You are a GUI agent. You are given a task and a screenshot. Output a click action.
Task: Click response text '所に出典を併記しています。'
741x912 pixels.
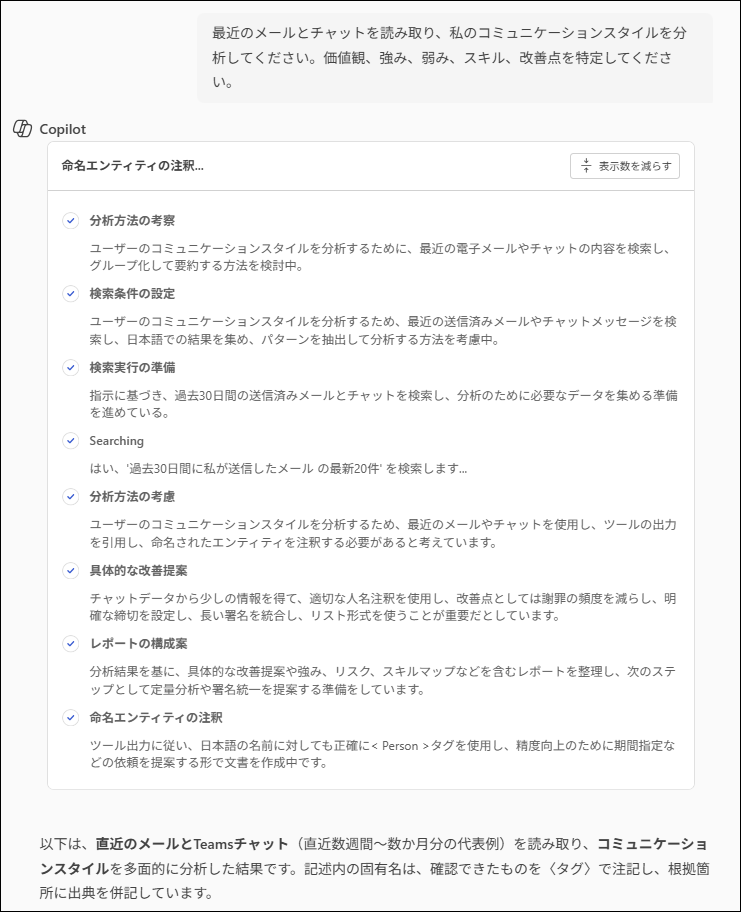click(126, 893)
